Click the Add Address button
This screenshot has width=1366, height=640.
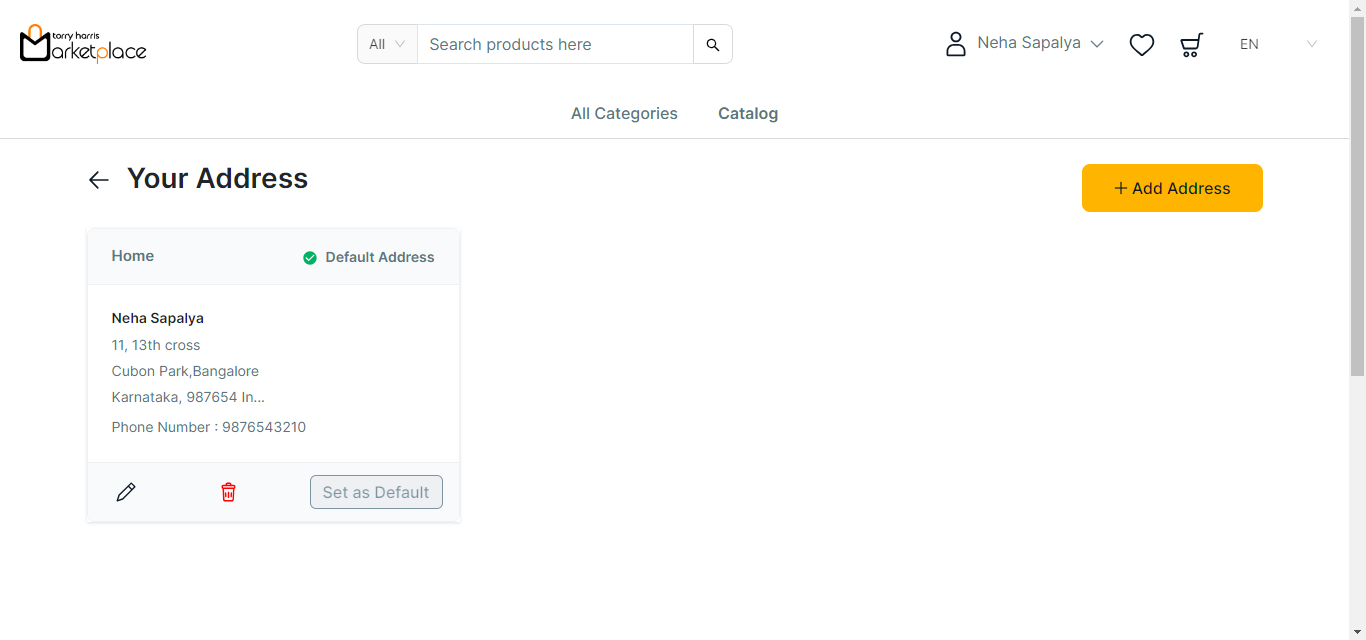[1172, 188]
